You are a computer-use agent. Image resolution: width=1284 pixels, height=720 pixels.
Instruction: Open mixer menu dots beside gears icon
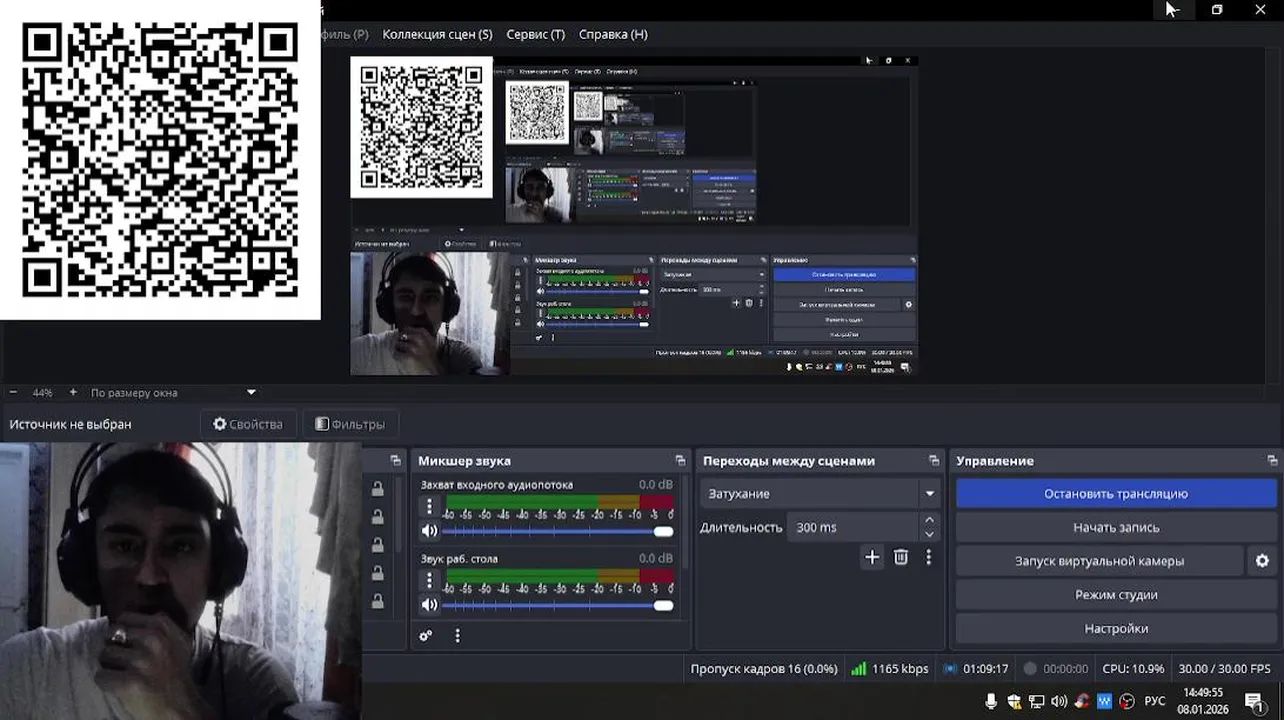tap(457, 635)
